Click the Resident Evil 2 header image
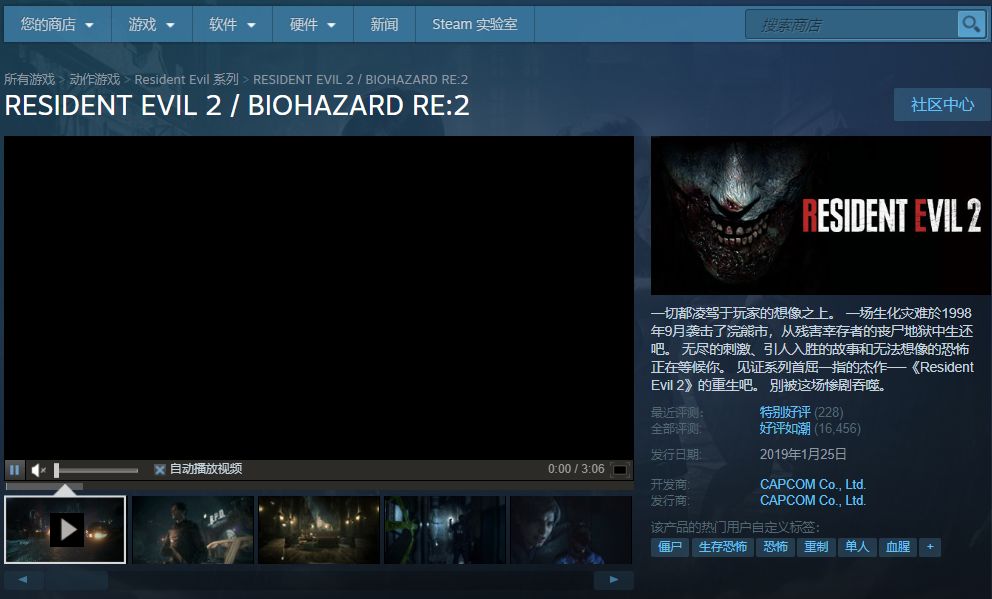Screen dimensions: 992x599 click(821, 216)
